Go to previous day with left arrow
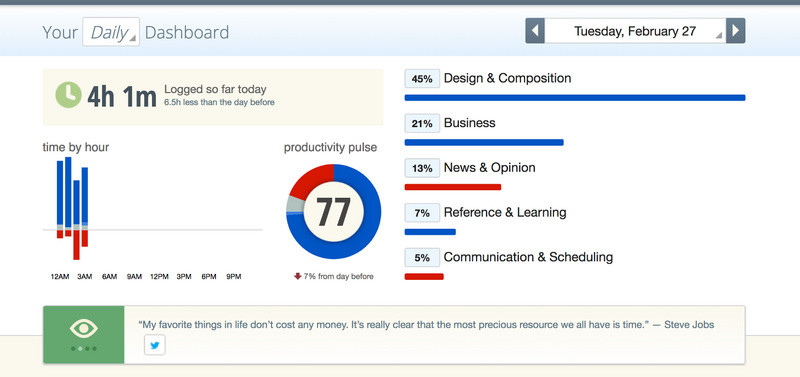 pos(535,31)
